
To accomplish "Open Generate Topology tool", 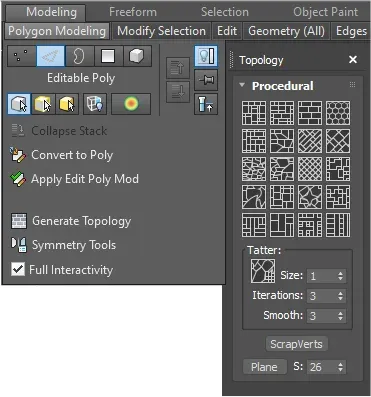I will pyautogui.click(x=71, y=221).
